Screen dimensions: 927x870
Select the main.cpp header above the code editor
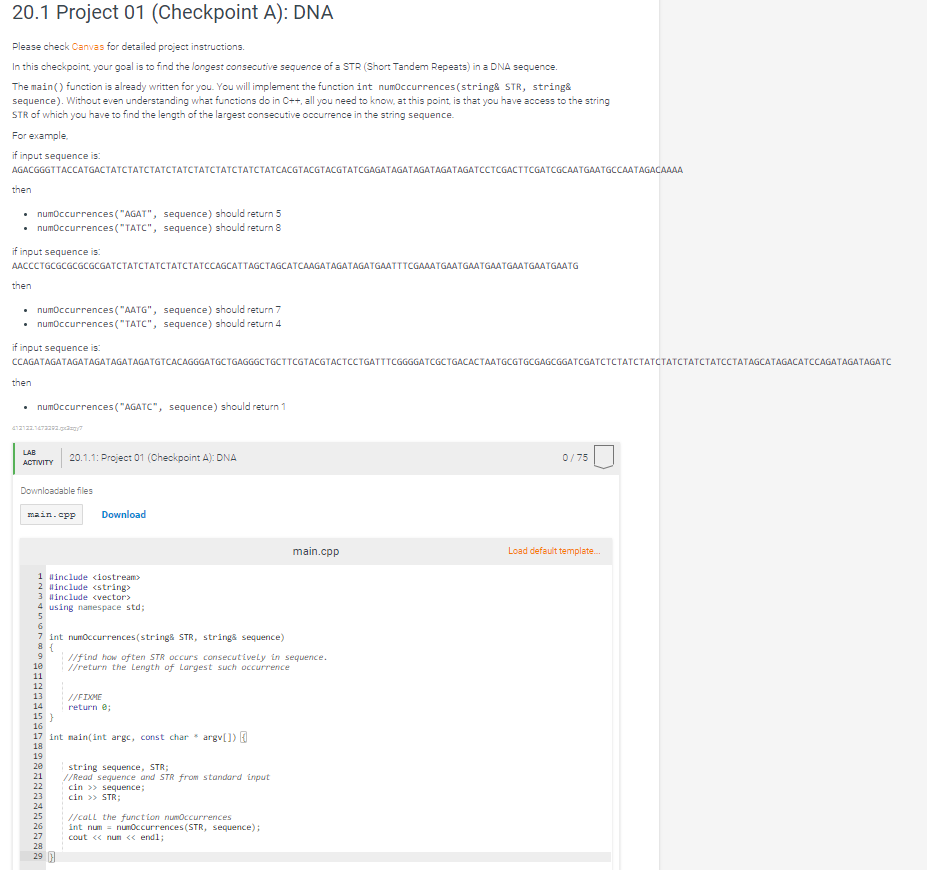pyautogui.click(x=316, y=550)
